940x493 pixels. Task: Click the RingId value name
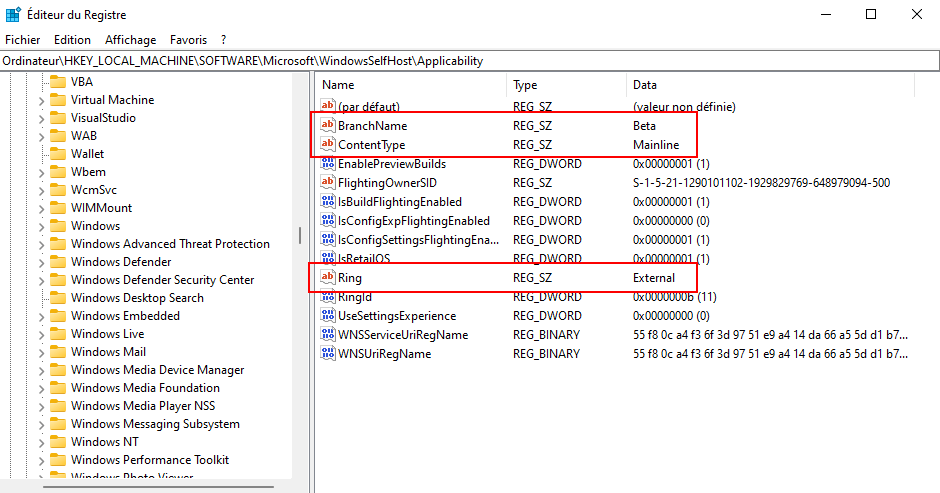click(355, 297)
